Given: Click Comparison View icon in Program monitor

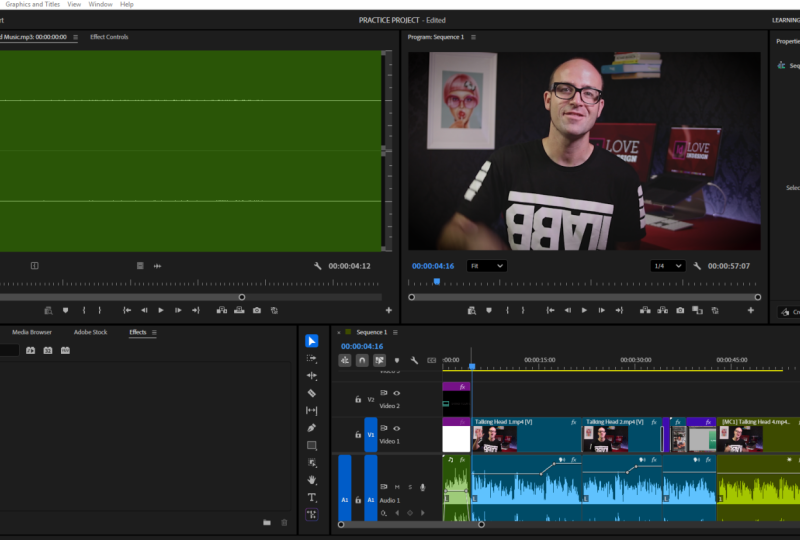Looking at the screenshot, I should coord(697,310).
